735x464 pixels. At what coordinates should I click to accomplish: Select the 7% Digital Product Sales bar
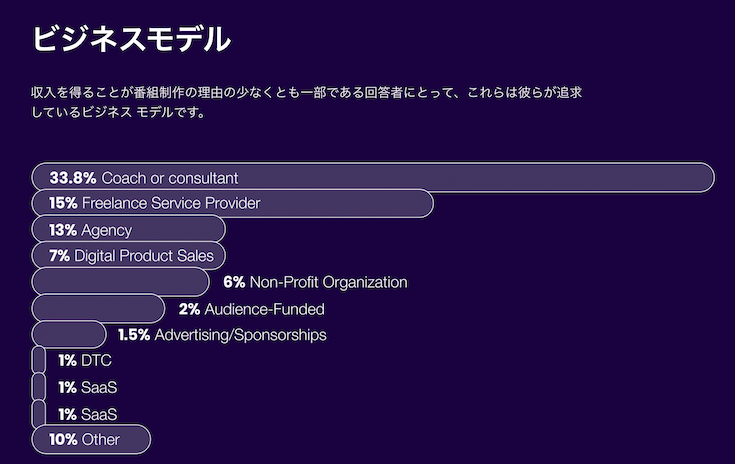128,256
